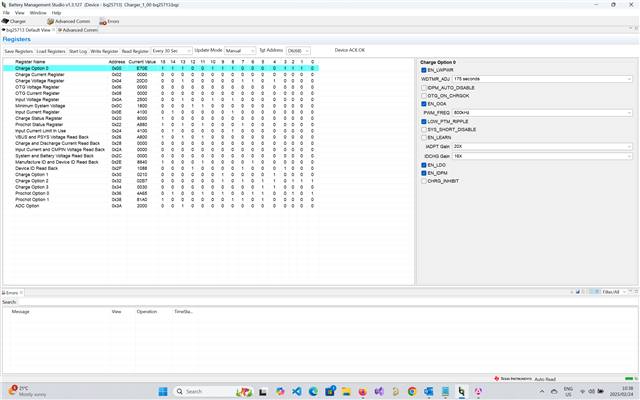The width and height of the screenshot is (640, 400).
Task: Minimize the Errors panel
Action: click(631, 291)
